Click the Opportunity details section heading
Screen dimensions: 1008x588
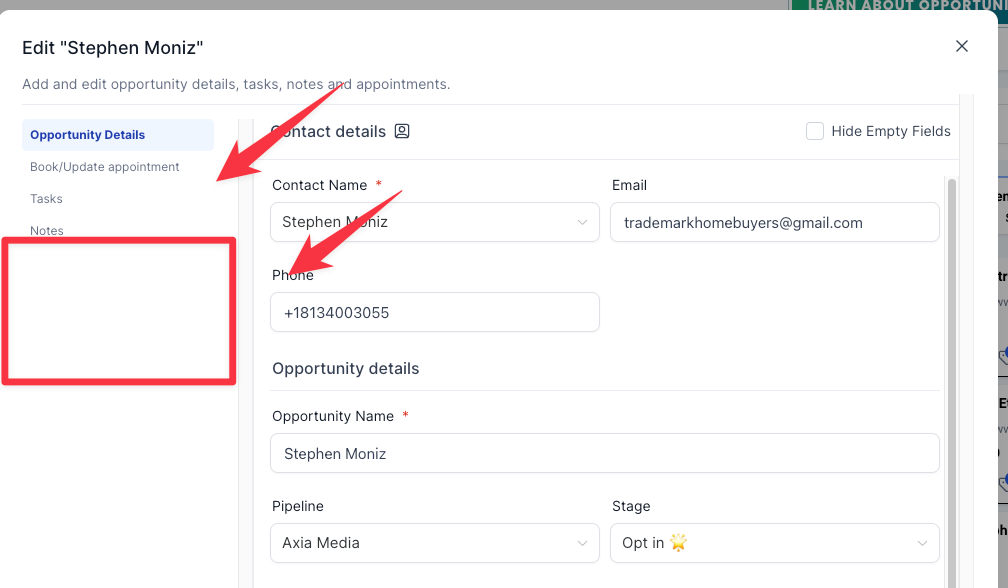pos(346,369)
